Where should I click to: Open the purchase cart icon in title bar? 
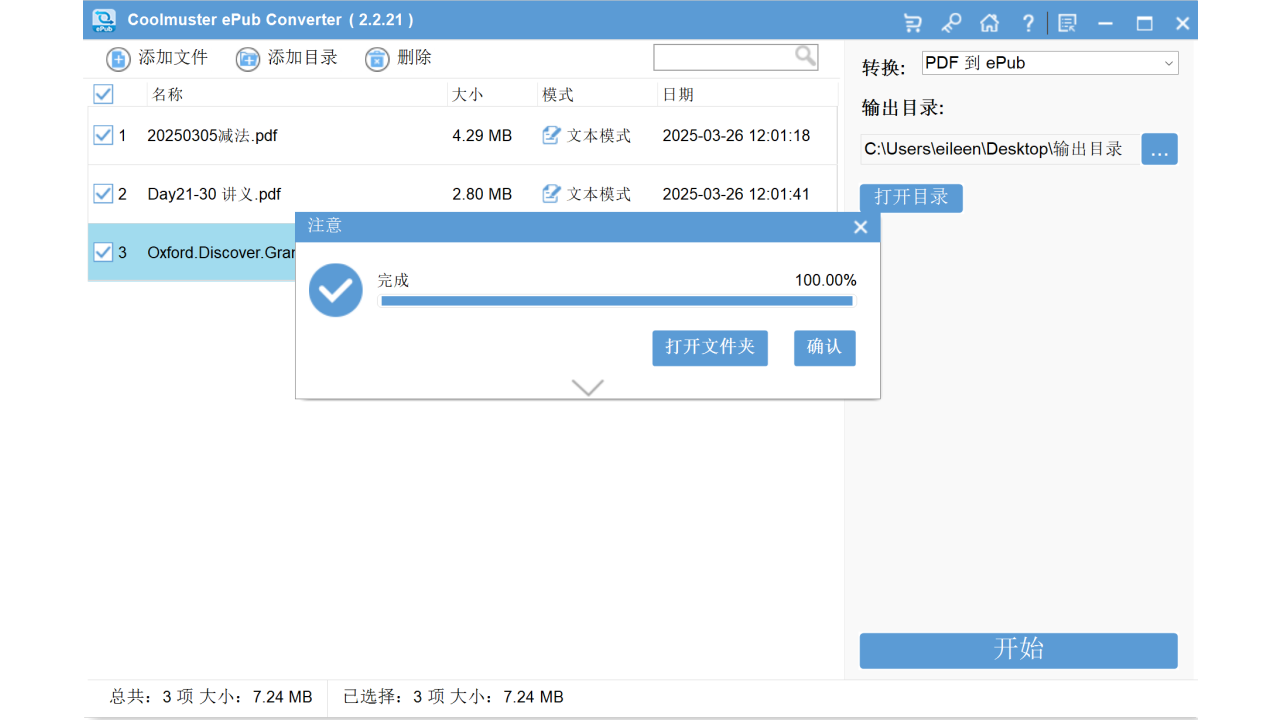[x=912, y=21]
